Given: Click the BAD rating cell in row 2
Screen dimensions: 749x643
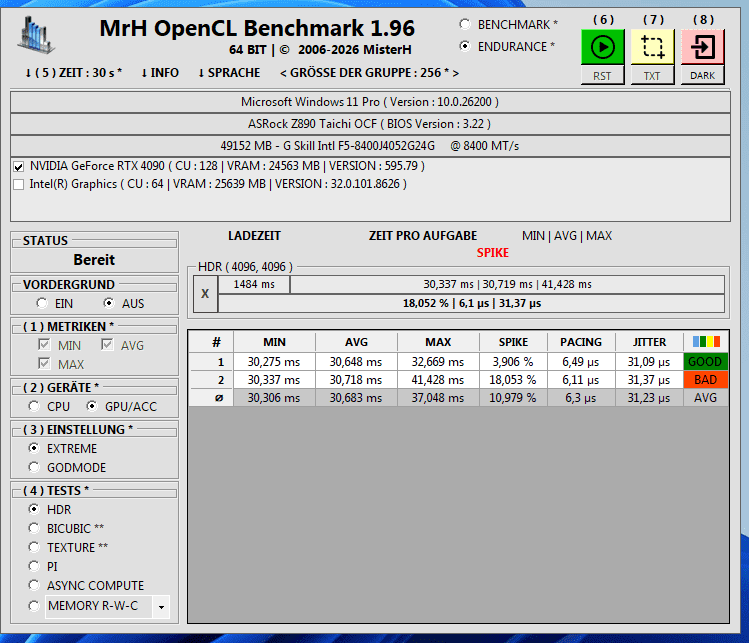Looking at the screenshot, I should click(x=706, y=380).
